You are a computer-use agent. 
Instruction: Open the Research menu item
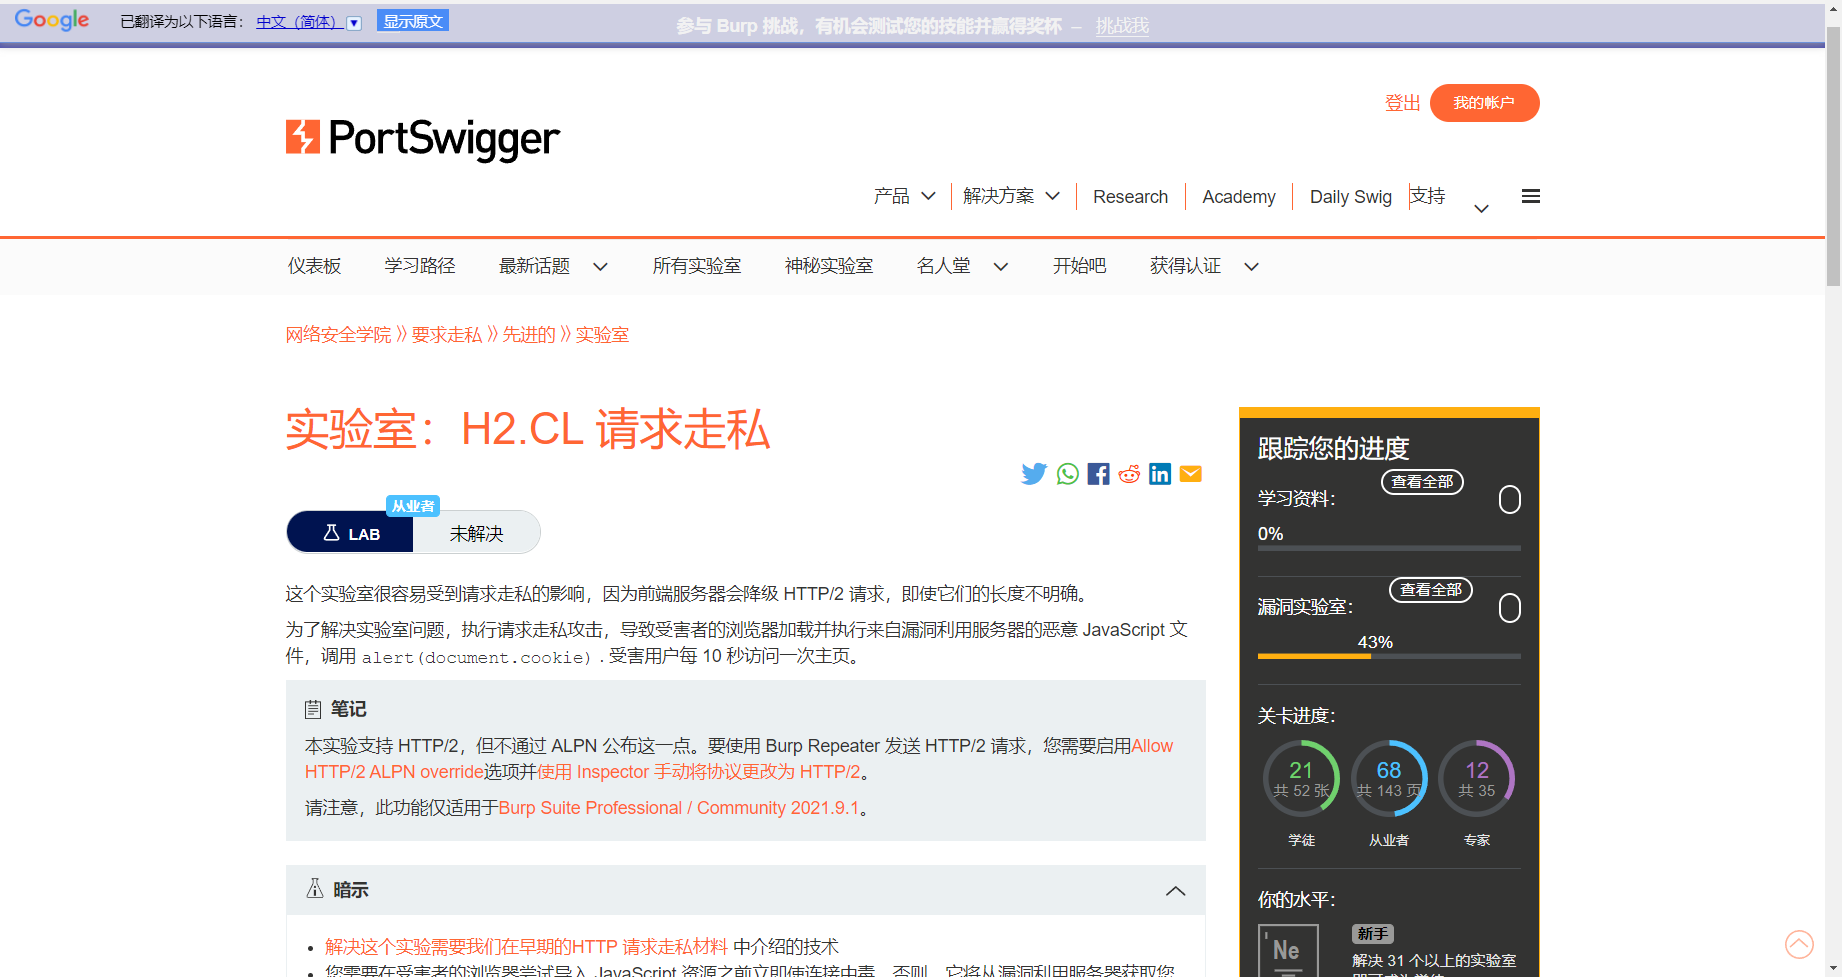click(1130, 197)
